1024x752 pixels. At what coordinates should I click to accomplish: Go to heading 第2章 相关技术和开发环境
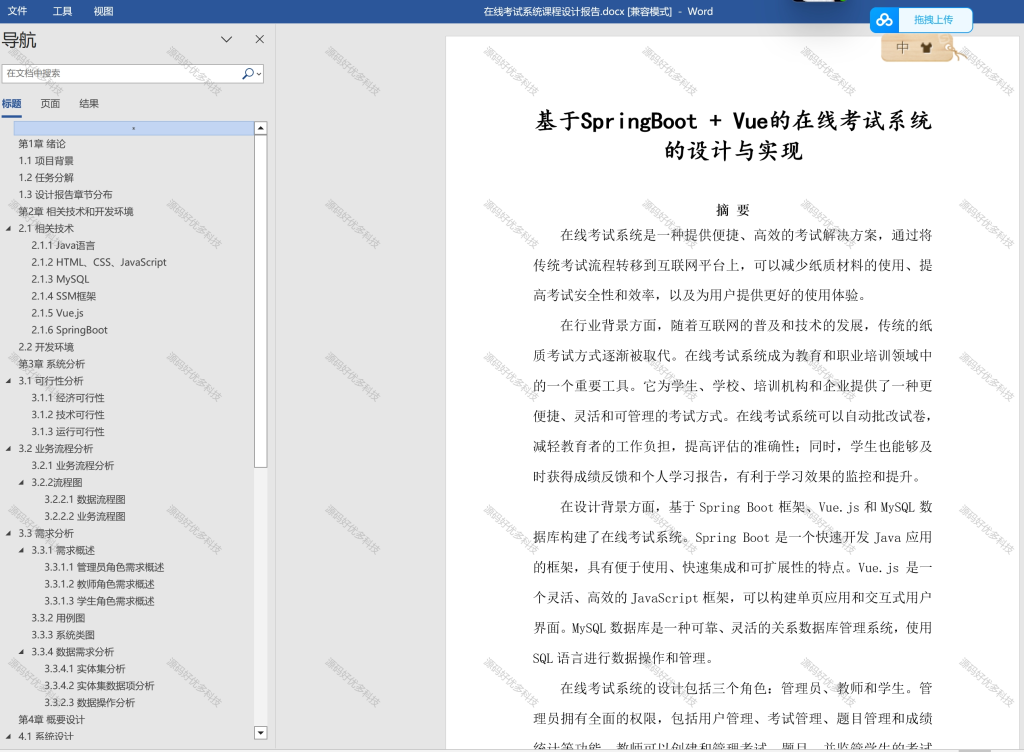click(76, 212)
